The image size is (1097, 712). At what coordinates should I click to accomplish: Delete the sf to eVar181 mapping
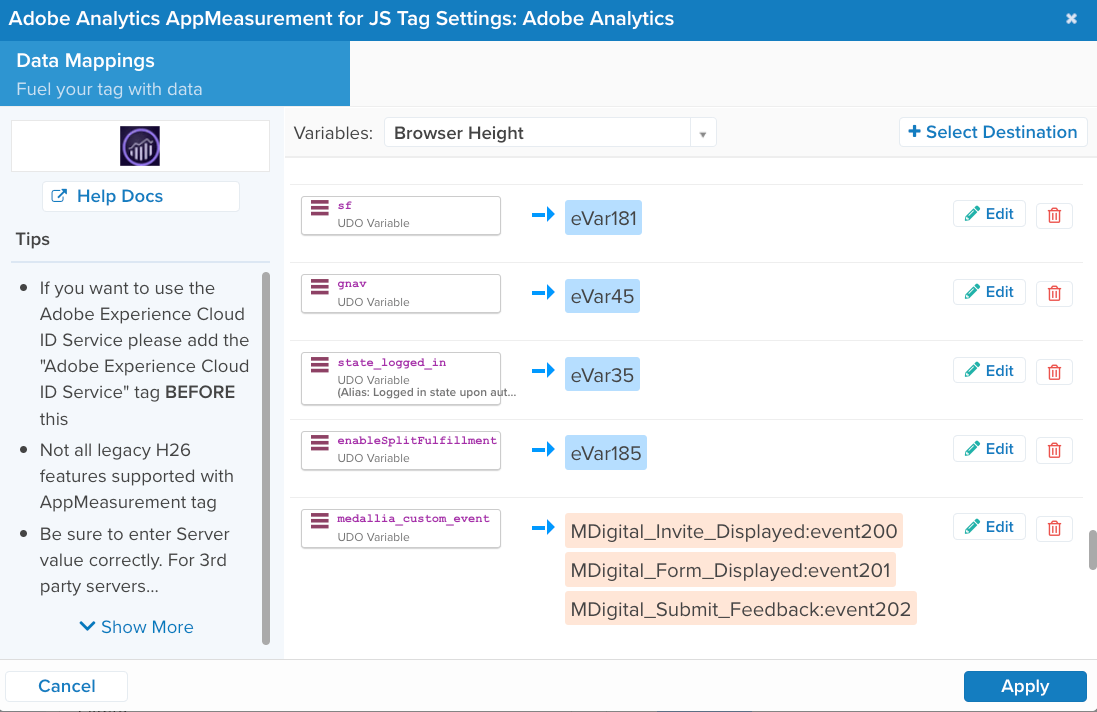coord(1053,215)
